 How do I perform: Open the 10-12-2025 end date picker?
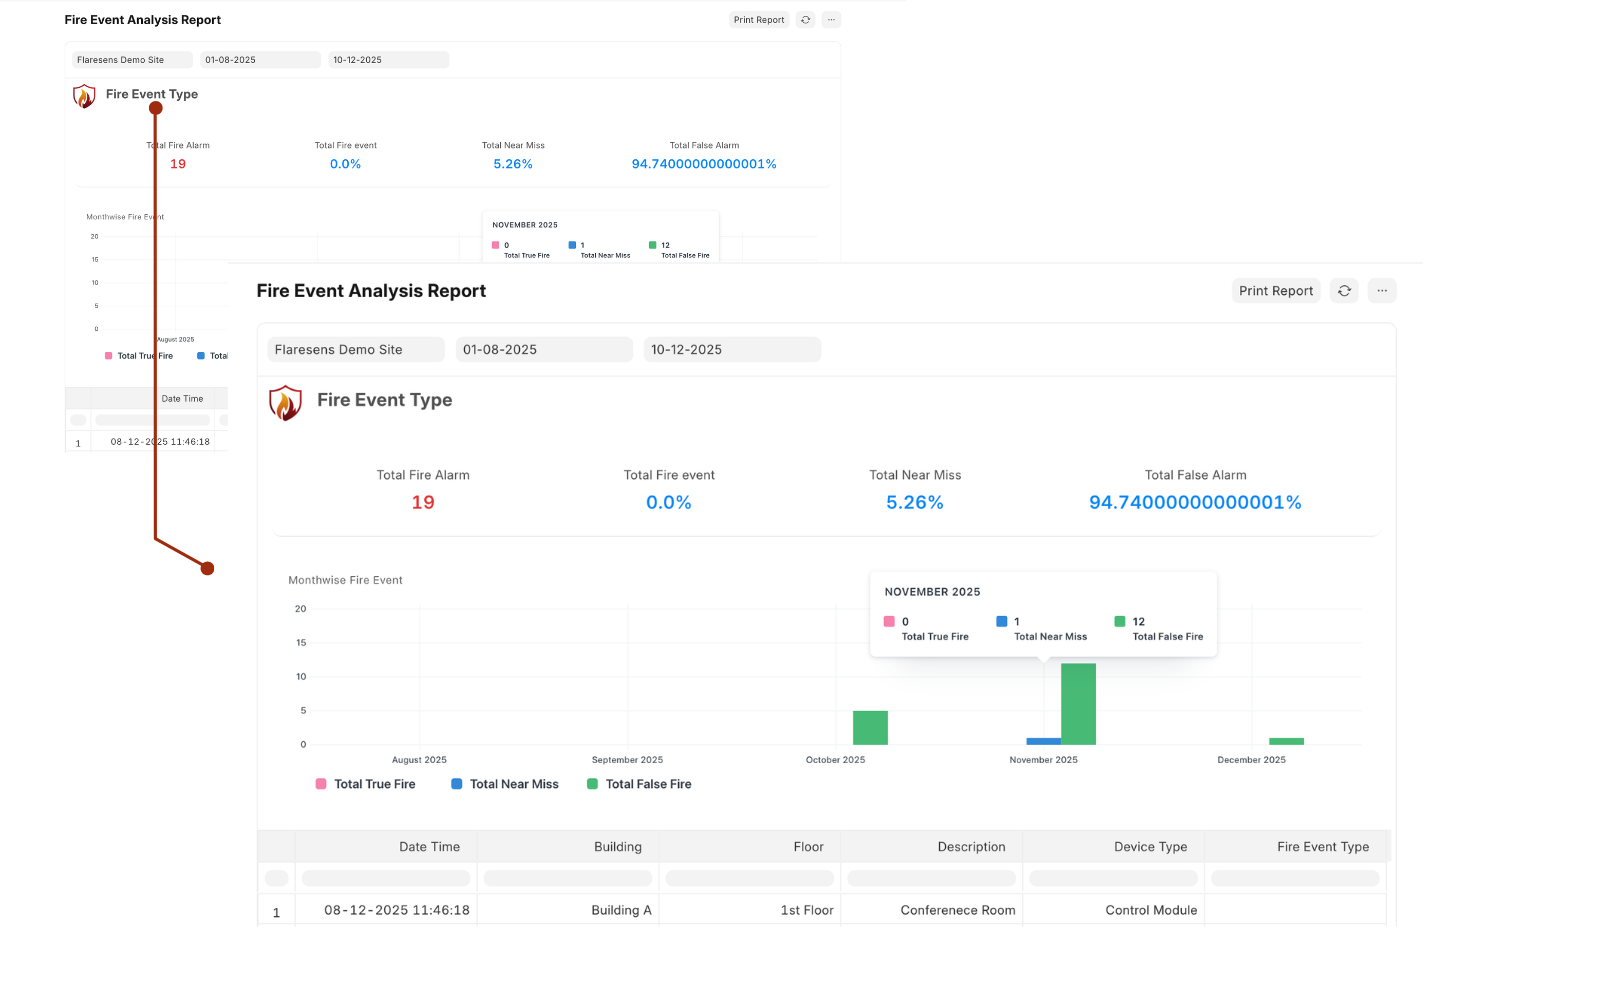click(x=731, y=349)
